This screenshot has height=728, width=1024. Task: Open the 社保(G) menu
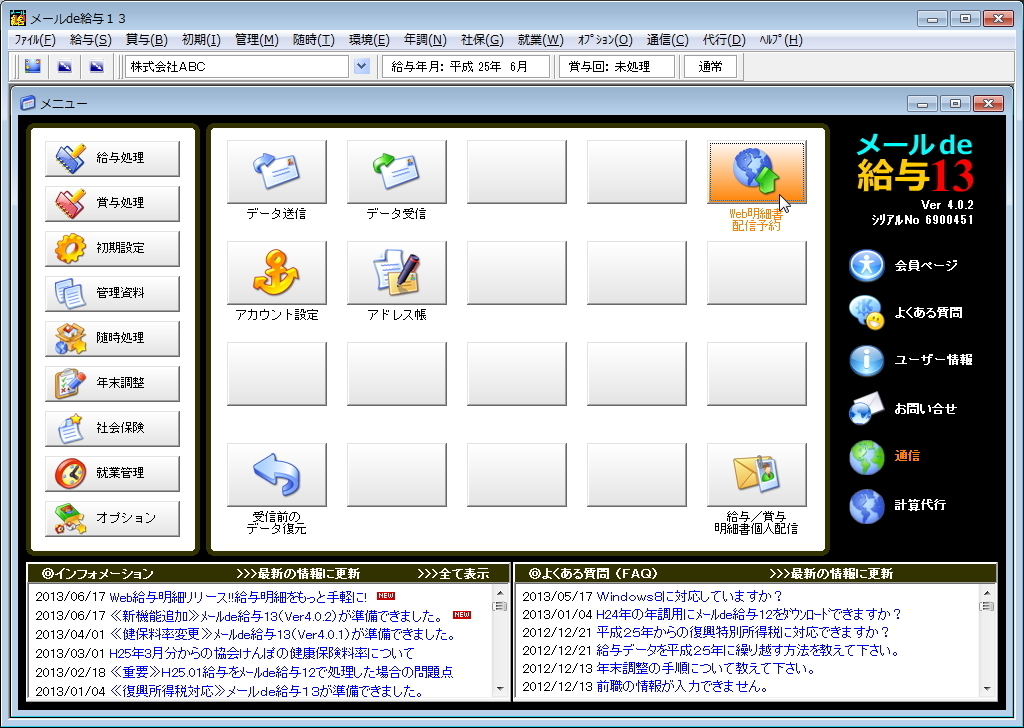tap(482, 40)
